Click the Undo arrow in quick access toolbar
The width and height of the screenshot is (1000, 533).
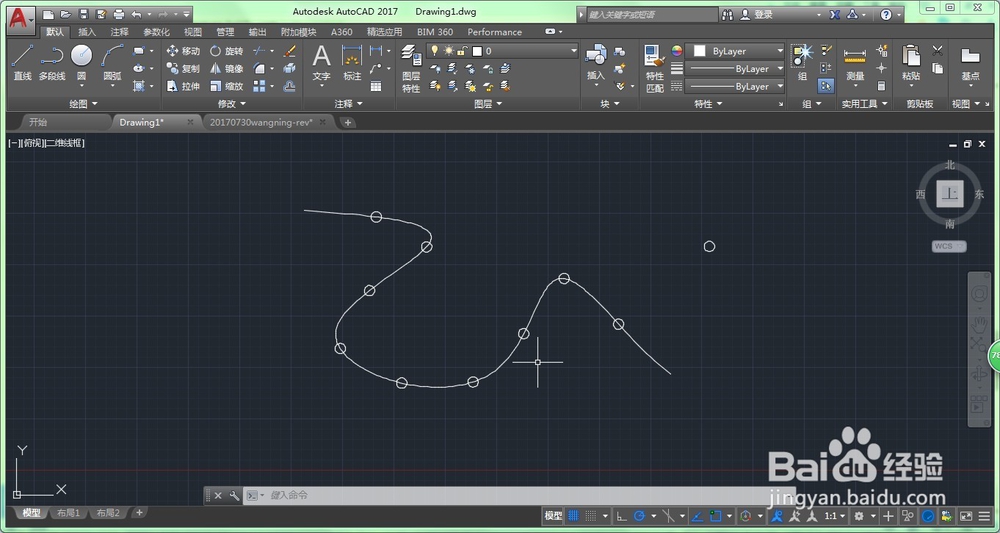(136, 14)
